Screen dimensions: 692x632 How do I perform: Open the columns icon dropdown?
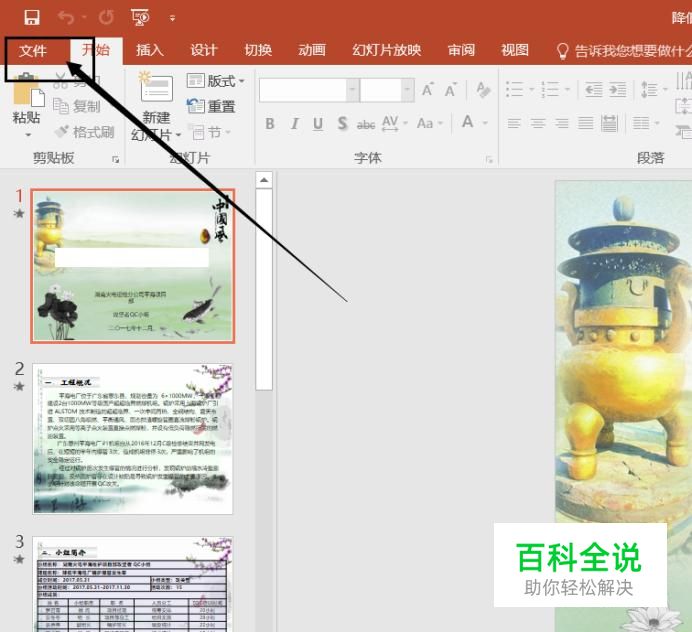pos(646,123)
